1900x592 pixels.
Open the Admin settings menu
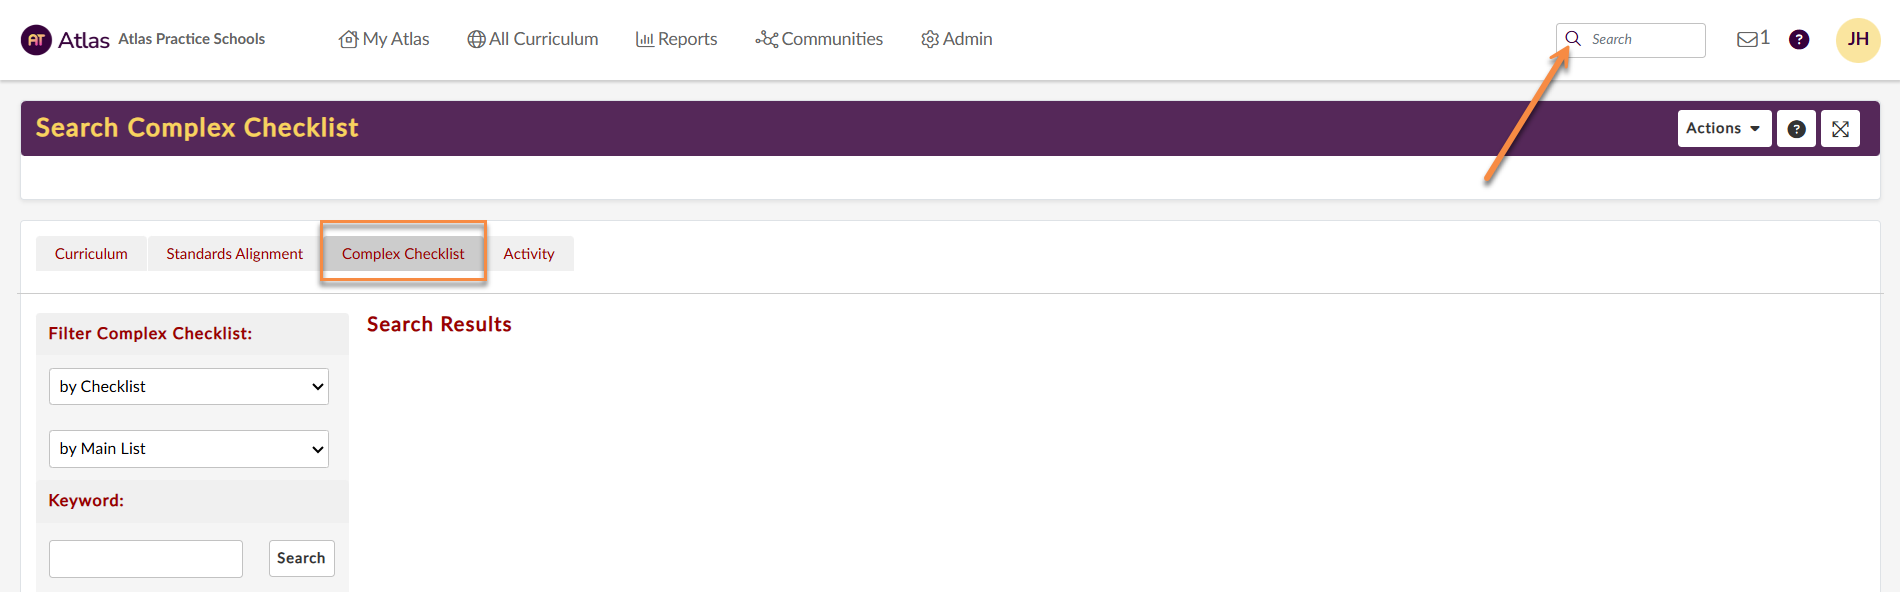pos(956,39)
